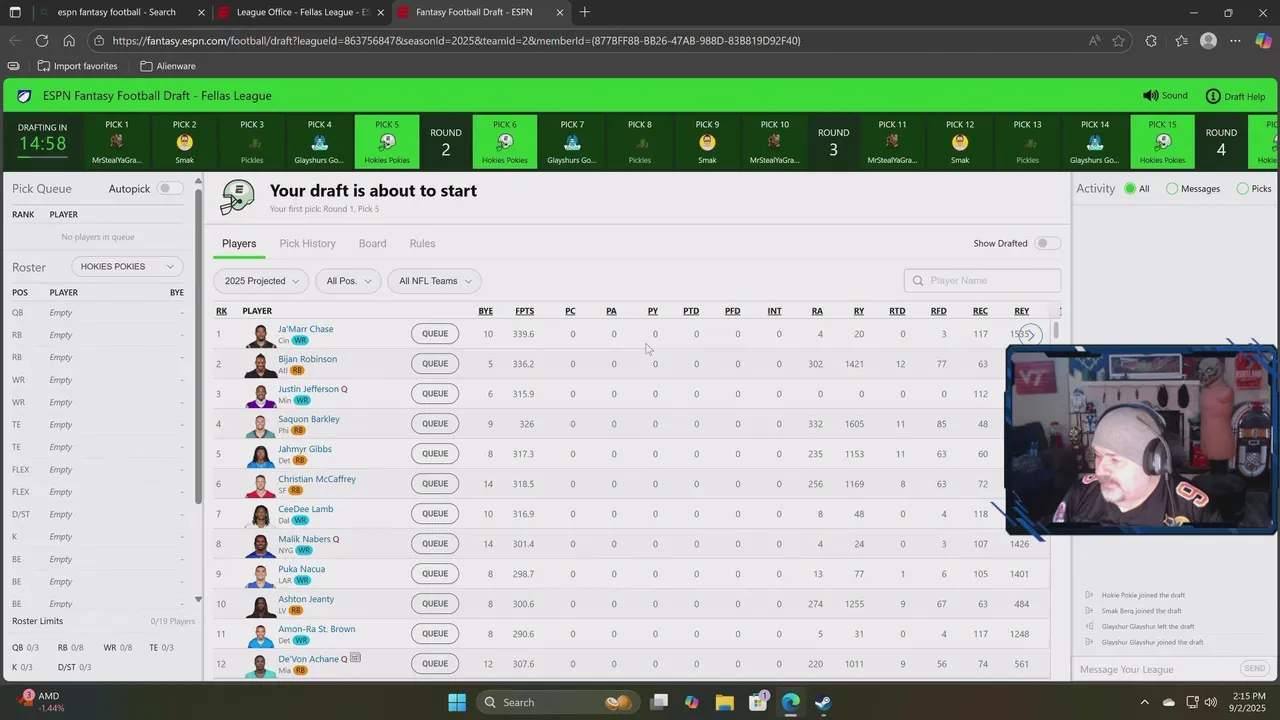Select the Messages activity radio button
Image resolution: width=1280 pixels, height=720 pixels.
coord(1171,188)
